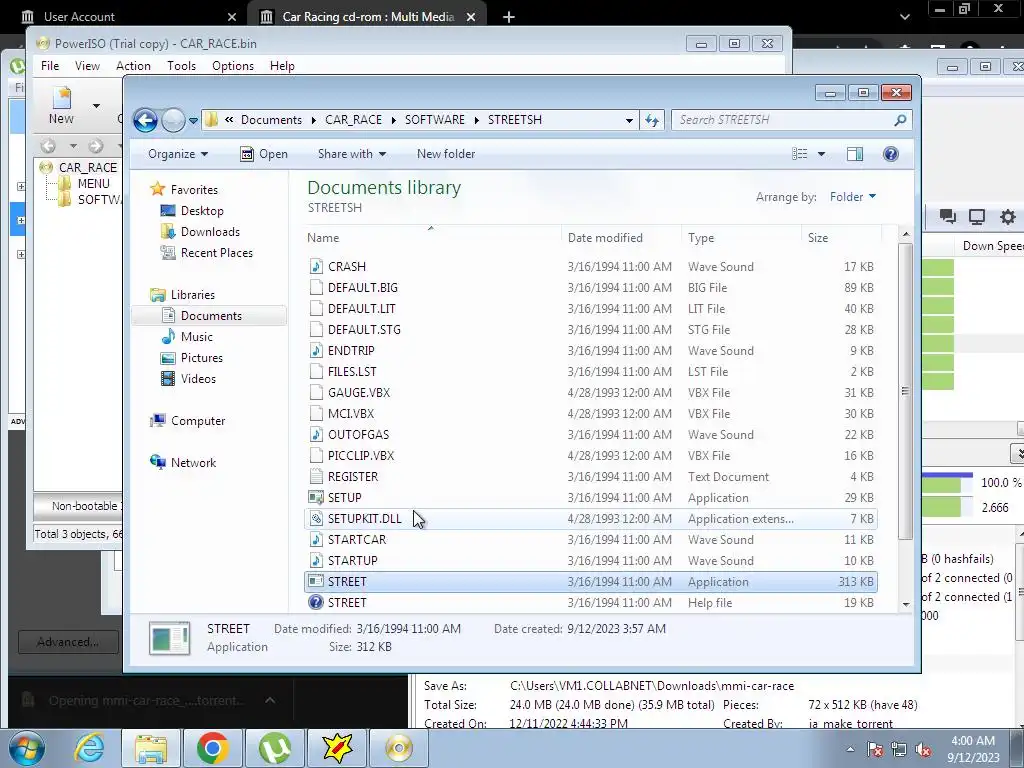1024x768 pixels.
Task: Click the file list vertical scrollbar
Action: 905,392
